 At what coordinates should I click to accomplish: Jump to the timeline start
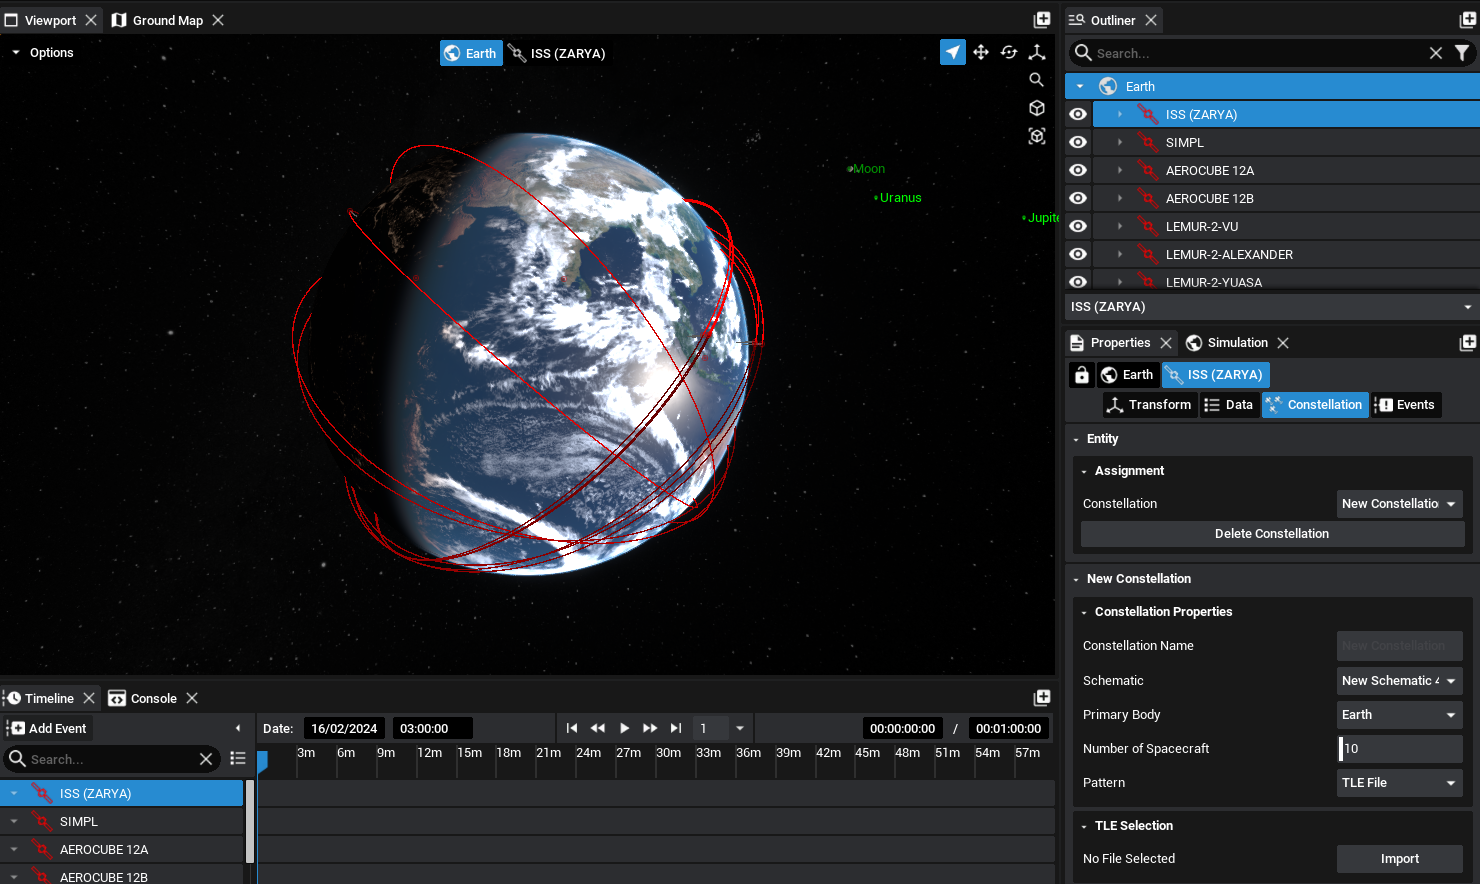pyautogui.click(x=572, y=728)
